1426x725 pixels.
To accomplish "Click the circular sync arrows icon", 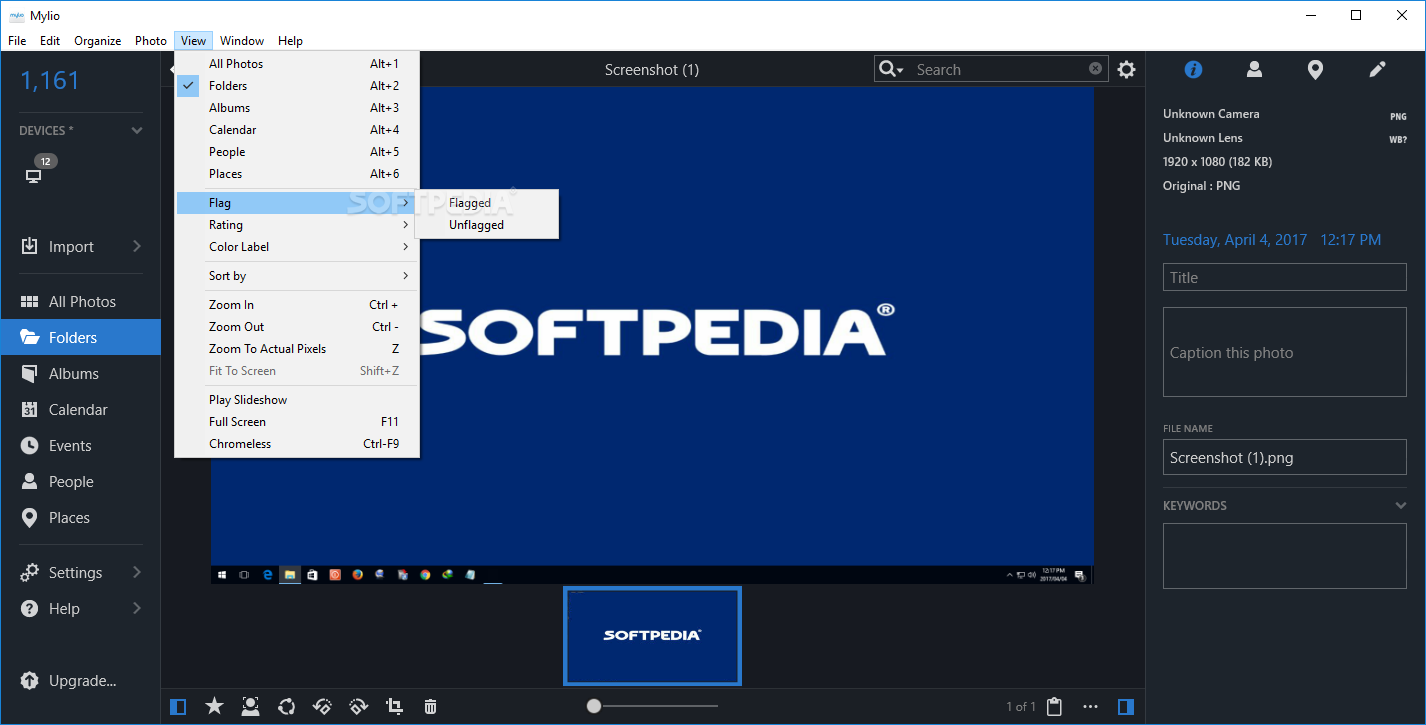I will point(287,707).
